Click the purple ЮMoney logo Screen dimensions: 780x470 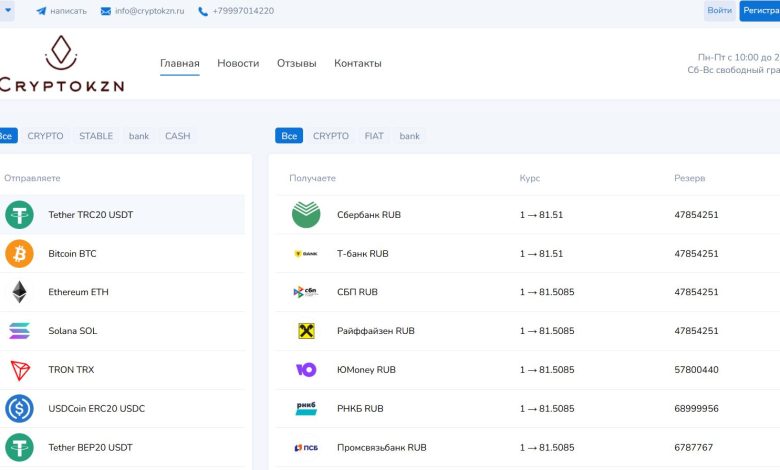pyautogui.click(x=306, y=370)
